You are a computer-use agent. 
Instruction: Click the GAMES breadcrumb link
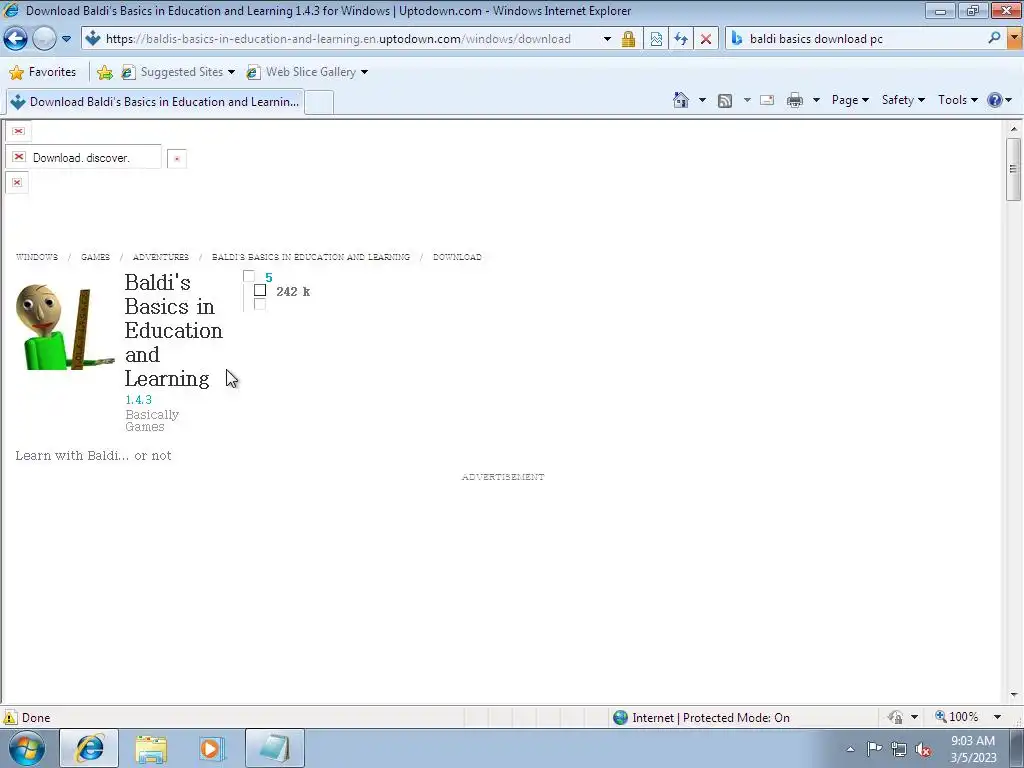click(x=95, y=257)
